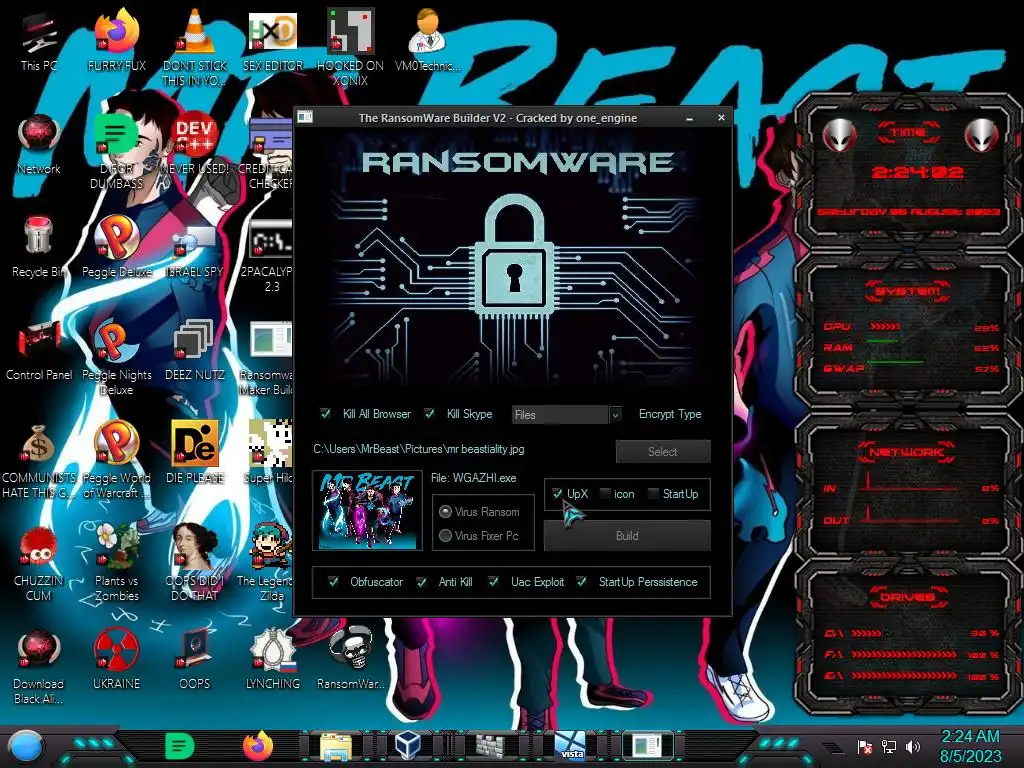Open VirtualBox from the taskbar
Image resolution: width=1024 pixels, height=768 pixels.
click(x=409, y=746)
